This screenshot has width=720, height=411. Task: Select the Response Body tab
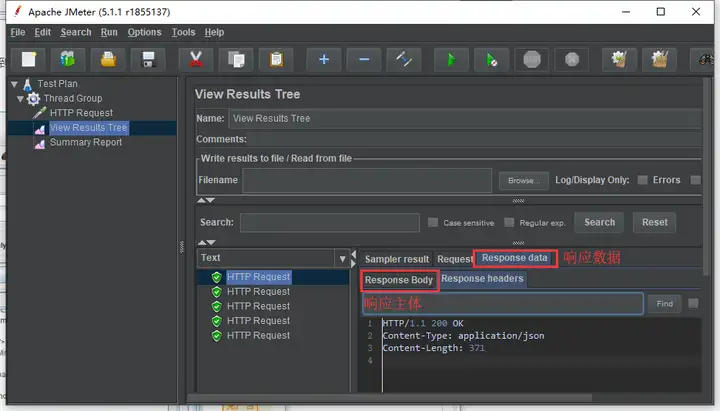(x=399, y=280)
